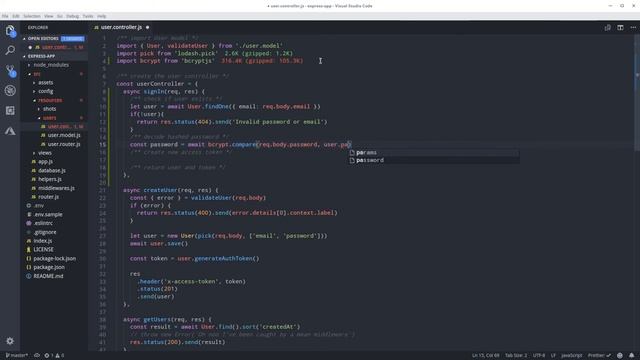The image size is (640, 360).
Task: Open middlewares.js in the explorer
Action: 56,189
